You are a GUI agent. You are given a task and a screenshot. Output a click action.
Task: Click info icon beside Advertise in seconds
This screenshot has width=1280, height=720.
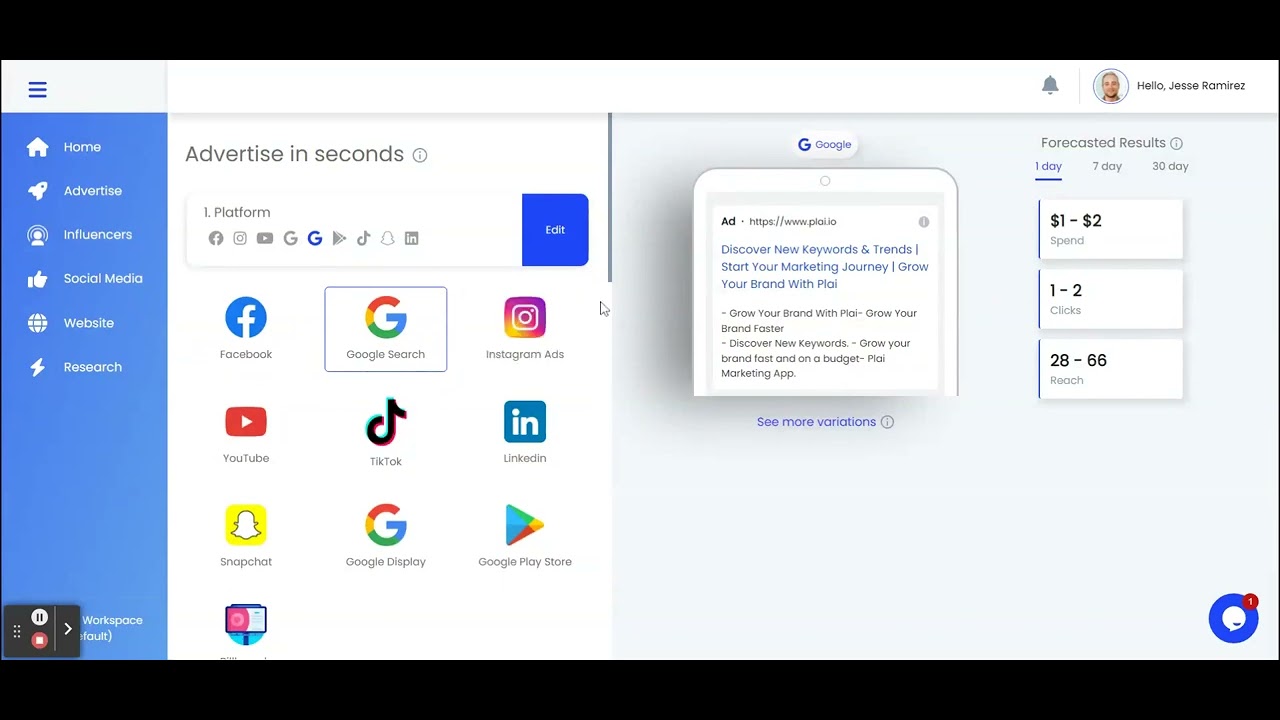(x=420, y=155)
